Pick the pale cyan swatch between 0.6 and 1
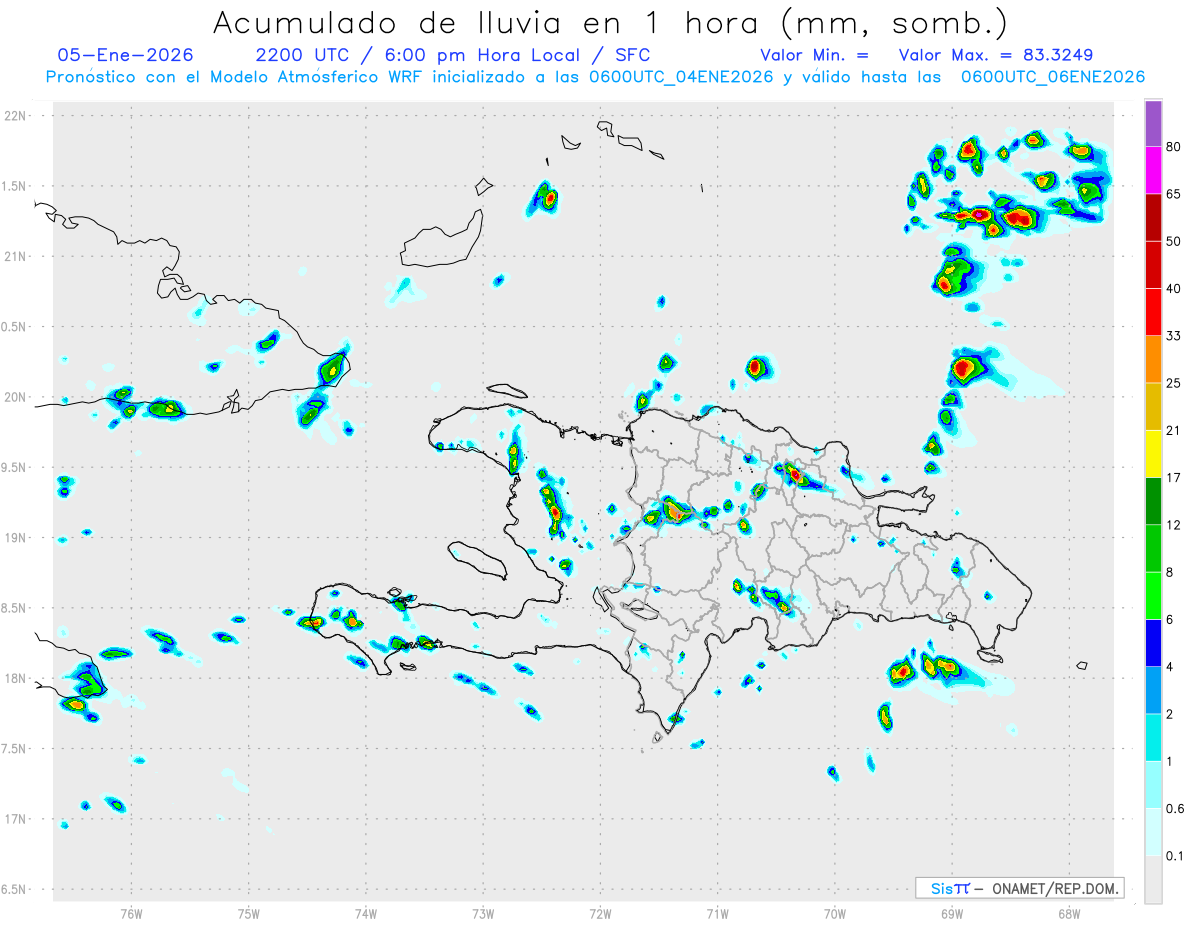Viewport: 1200px width, 927px height. point(1153,784)
